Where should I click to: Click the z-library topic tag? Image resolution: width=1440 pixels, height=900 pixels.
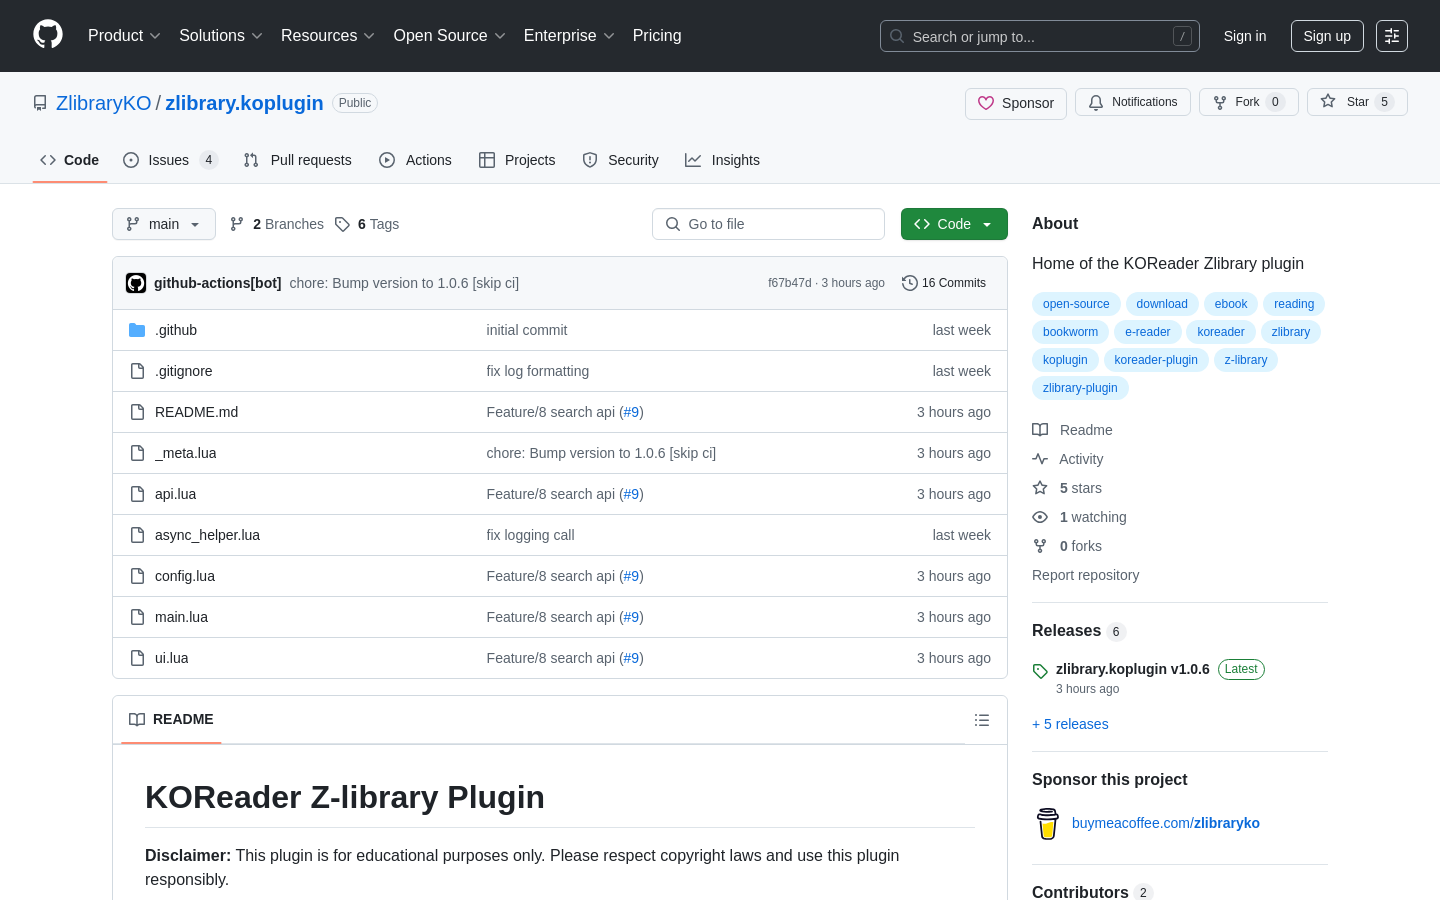point(1246,360)
